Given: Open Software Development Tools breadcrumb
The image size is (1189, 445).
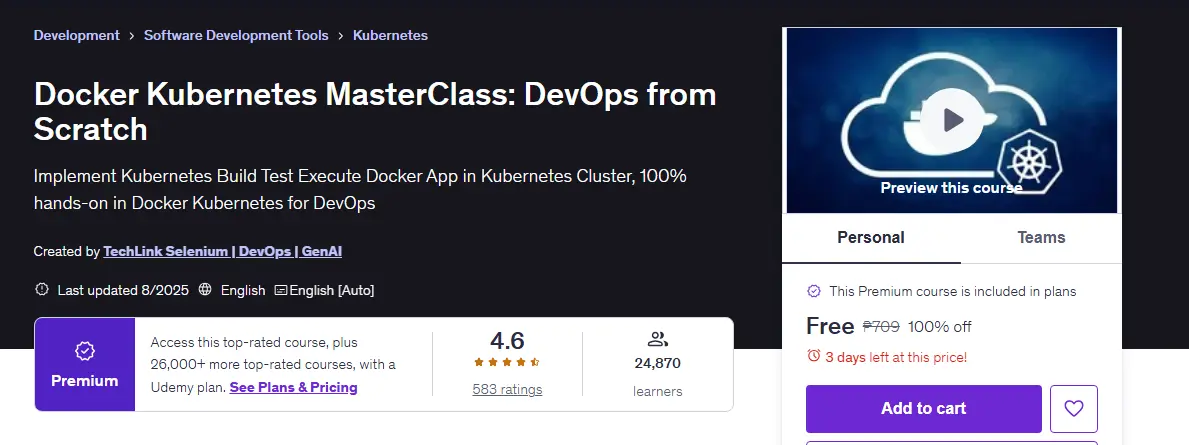Looking at the screenshot, I should [x=236, y=36].
